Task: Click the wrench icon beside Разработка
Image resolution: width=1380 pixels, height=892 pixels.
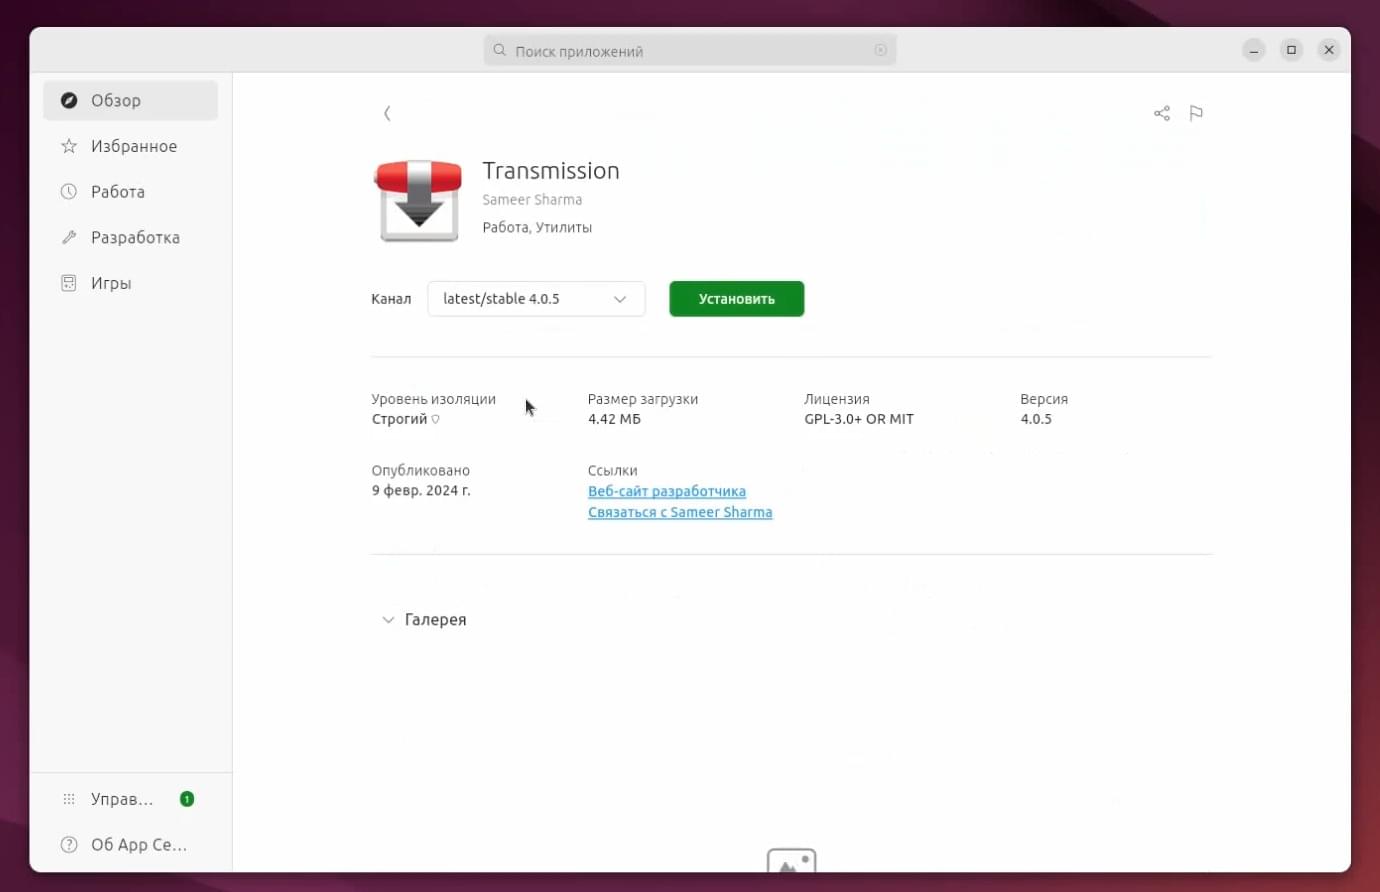Action: (69, 237)
